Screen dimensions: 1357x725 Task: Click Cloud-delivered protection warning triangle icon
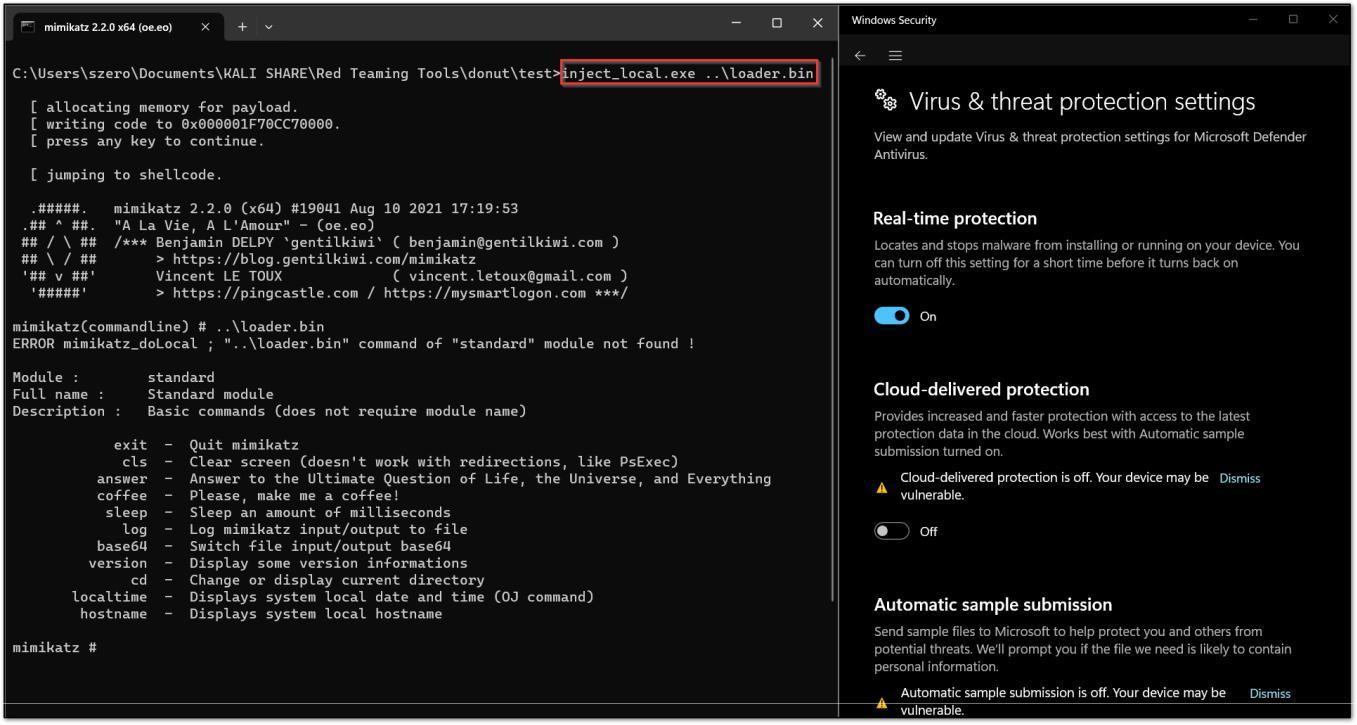[x=882, y=488]
